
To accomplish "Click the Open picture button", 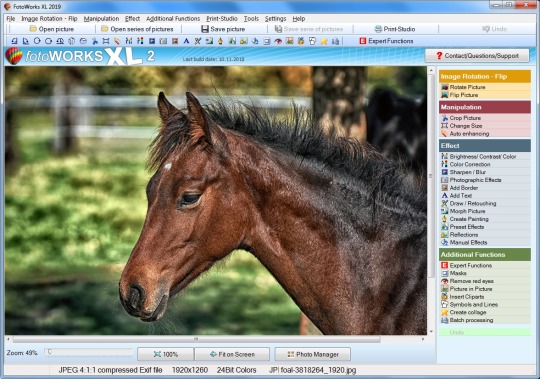I will [52, 29].
